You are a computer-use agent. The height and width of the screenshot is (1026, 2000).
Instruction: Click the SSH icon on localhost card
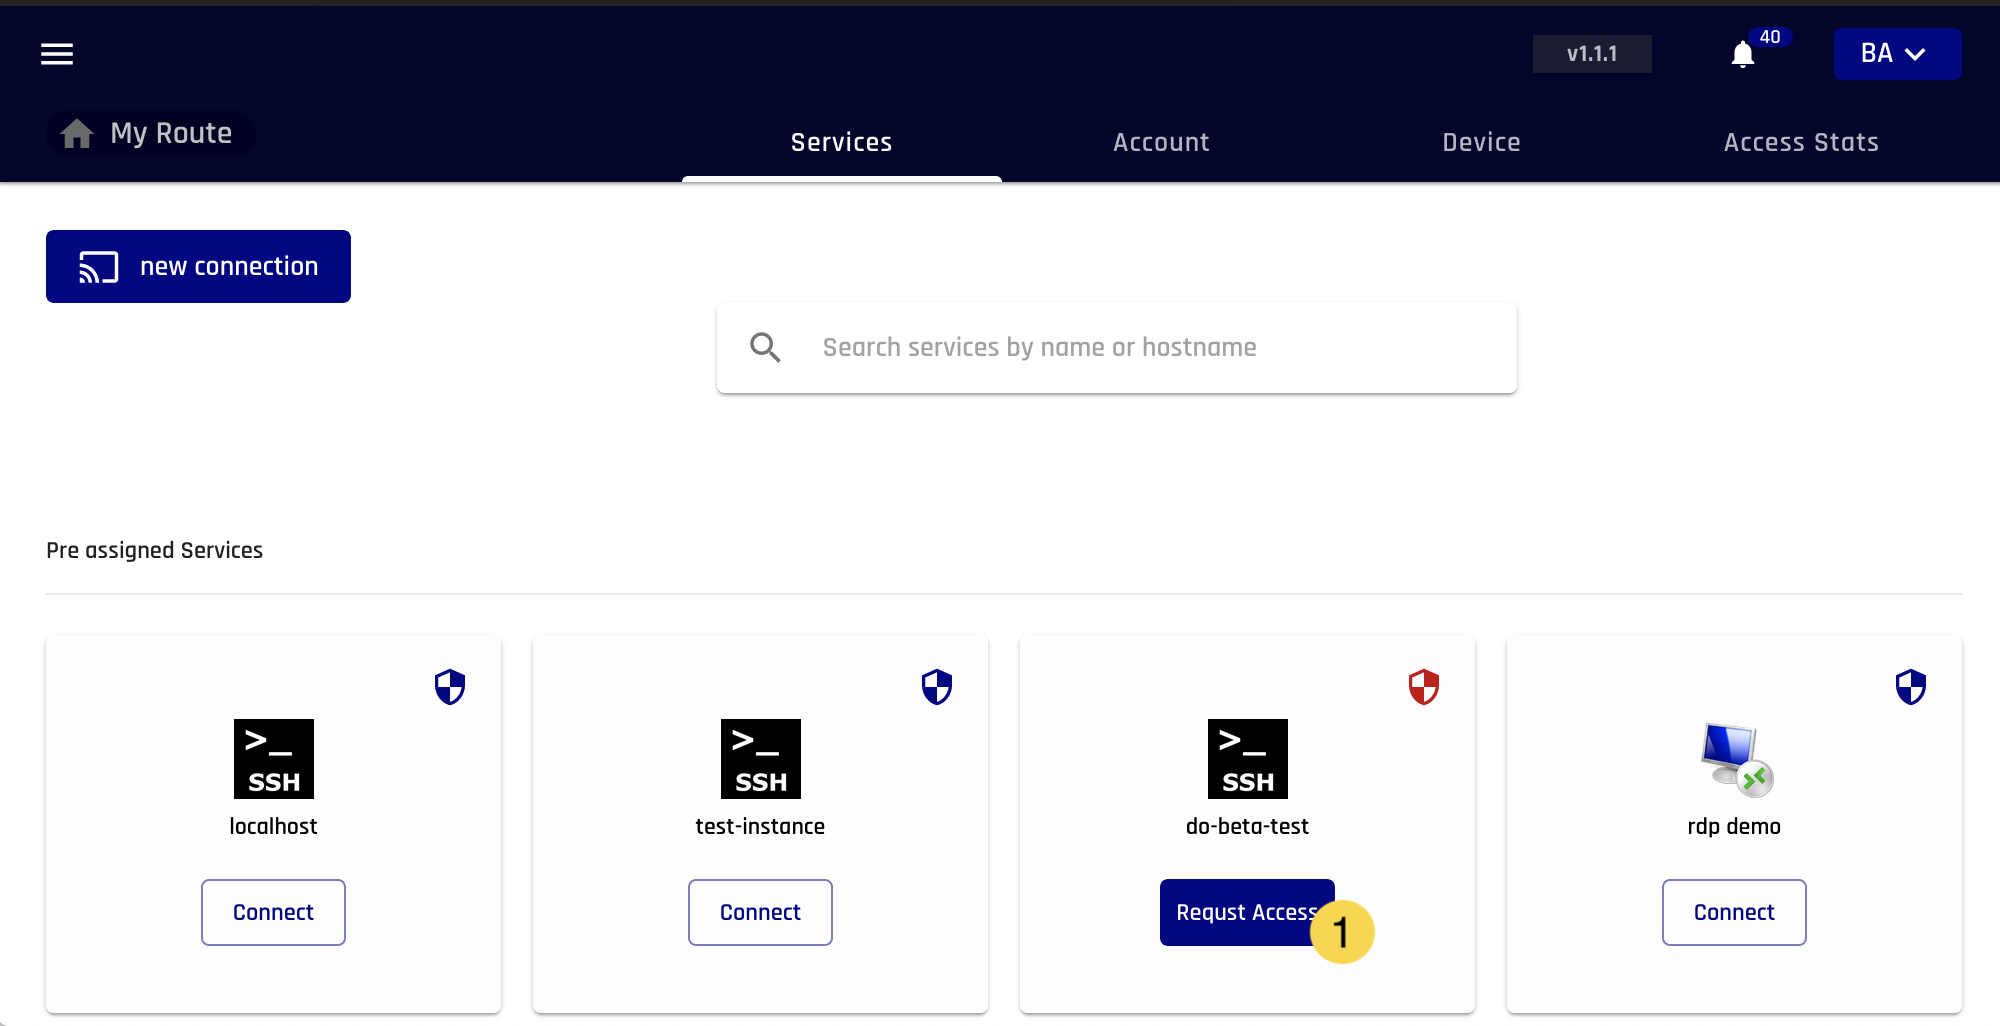tap(273, 758)
